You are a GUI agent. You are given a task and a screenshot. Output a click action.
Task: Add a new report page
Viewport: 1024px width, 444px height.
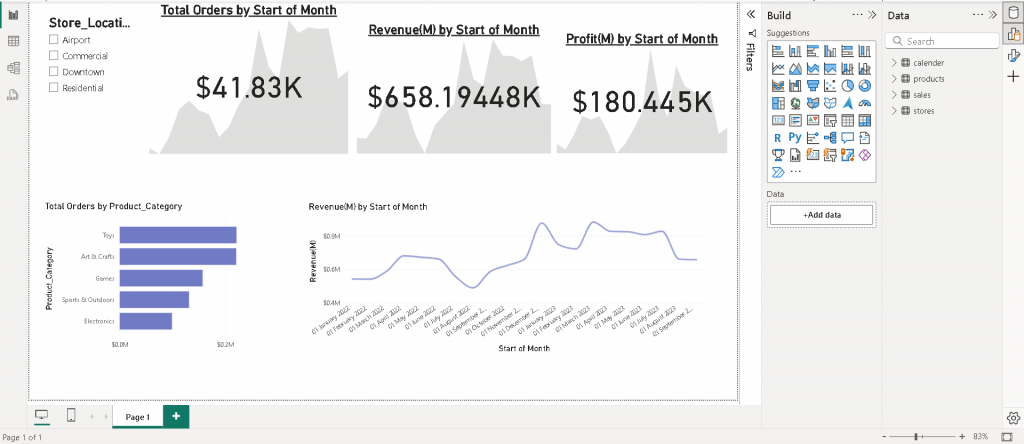[x=176, y=417]
